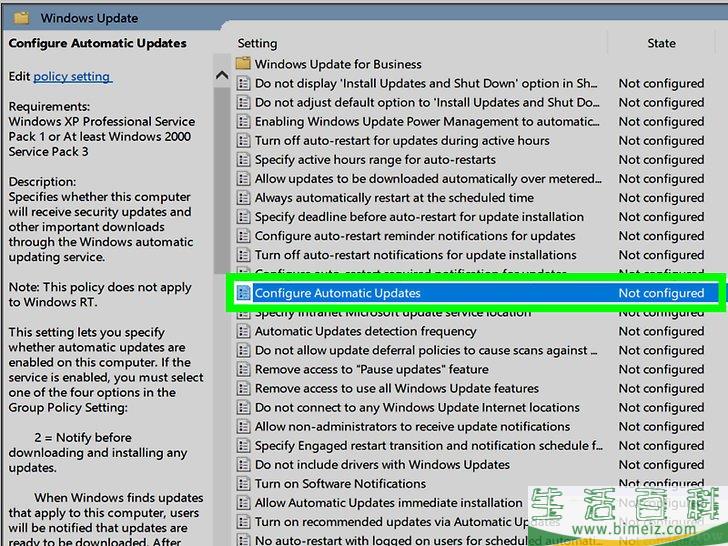Click icon of 'Turn off auto-restart during active hours'

pyautogui.click(x=243, y=141)
